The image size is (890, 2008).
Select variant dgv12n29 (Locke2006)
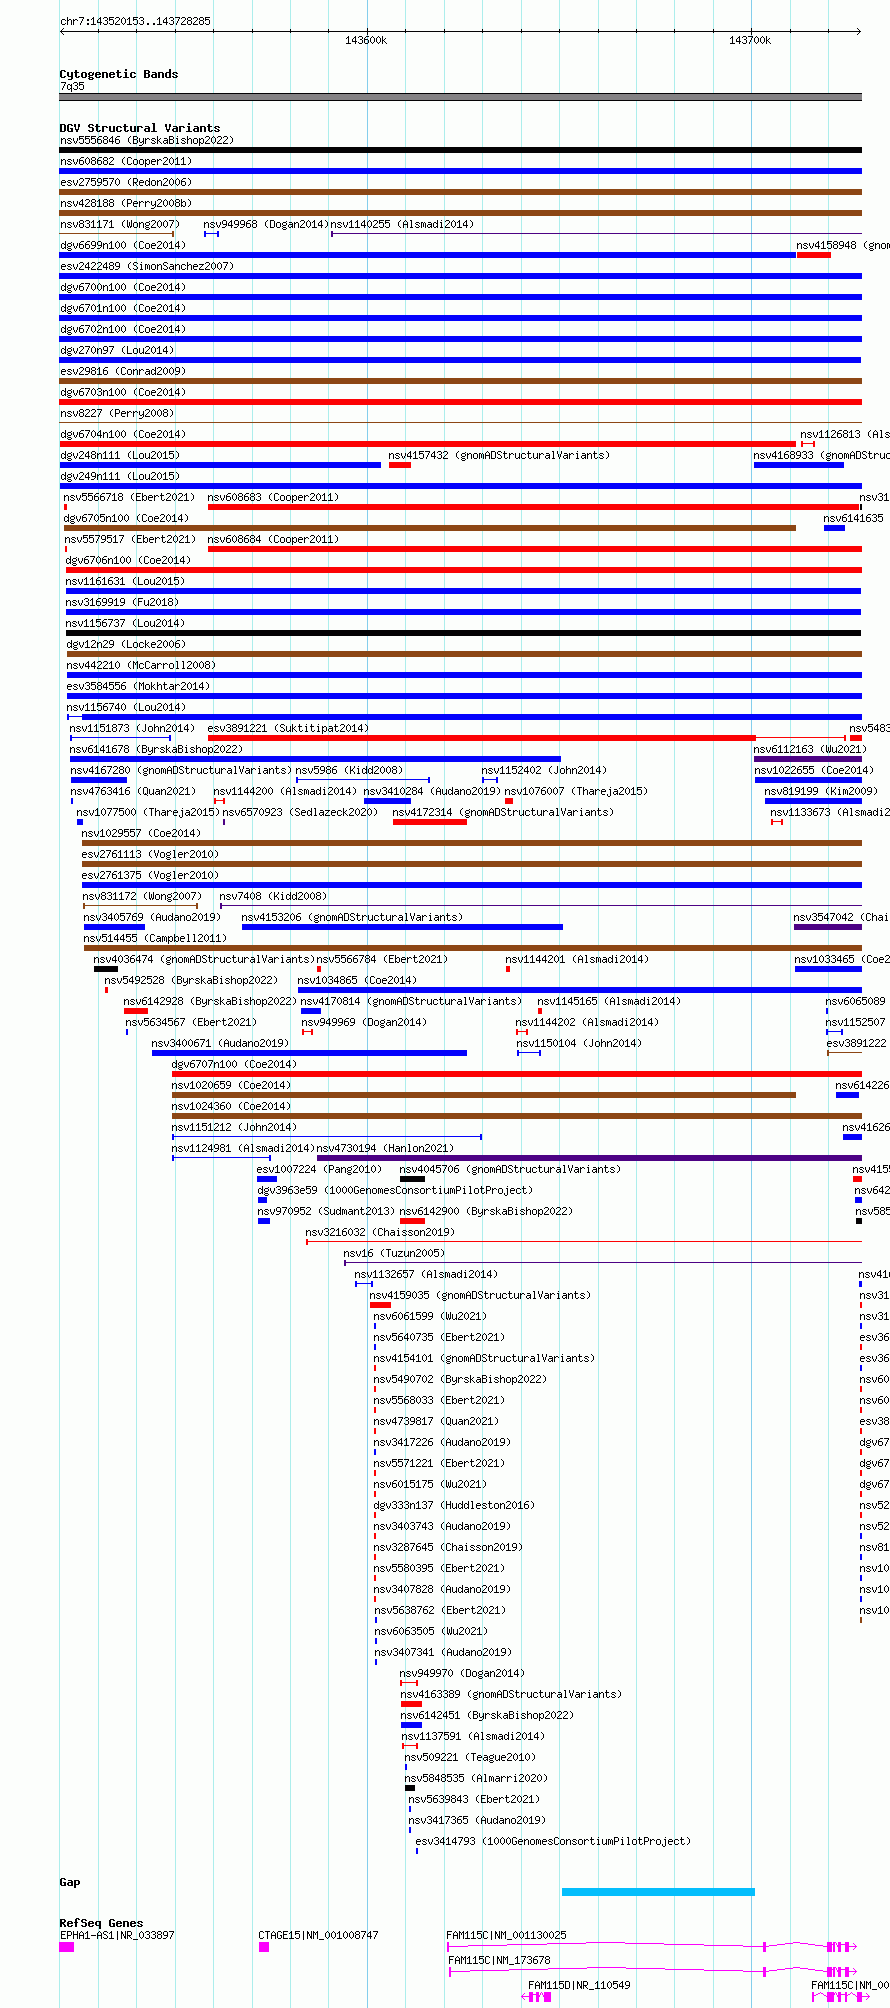pyautogui.click(x=464, y=654)
